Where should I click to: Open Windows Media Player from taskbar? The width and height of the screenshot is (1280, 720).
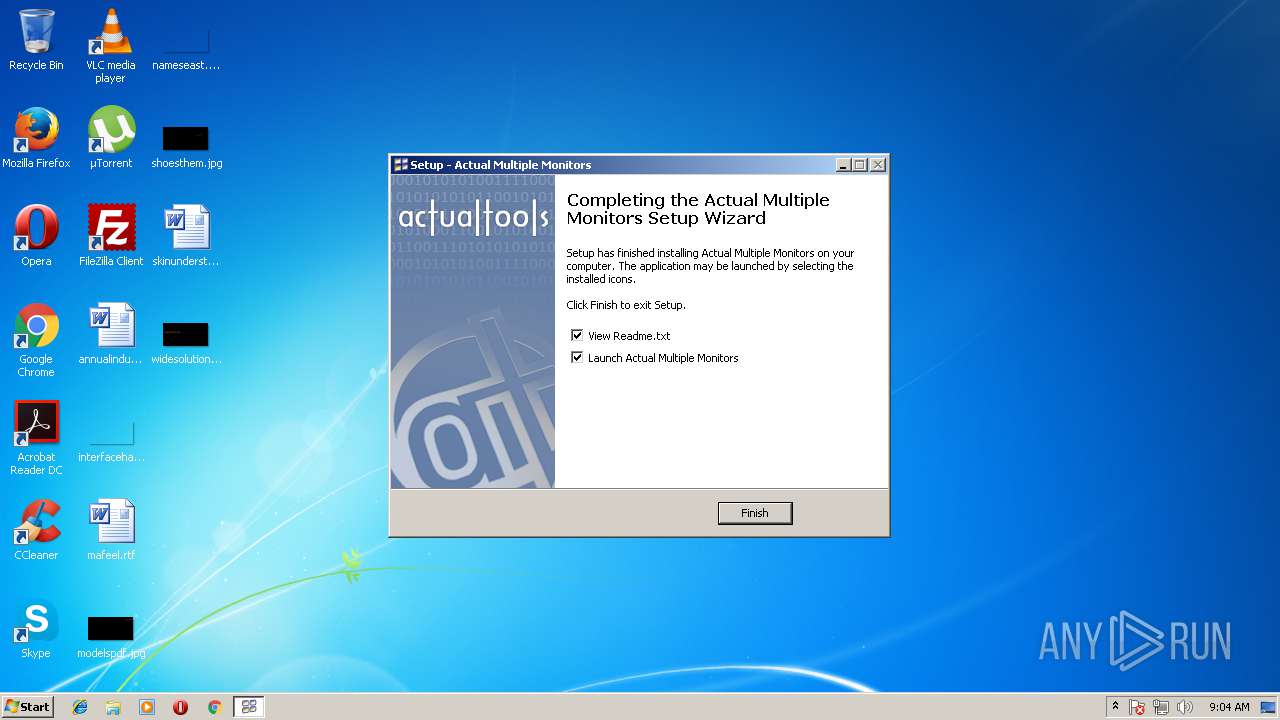(x=147, y=707)
